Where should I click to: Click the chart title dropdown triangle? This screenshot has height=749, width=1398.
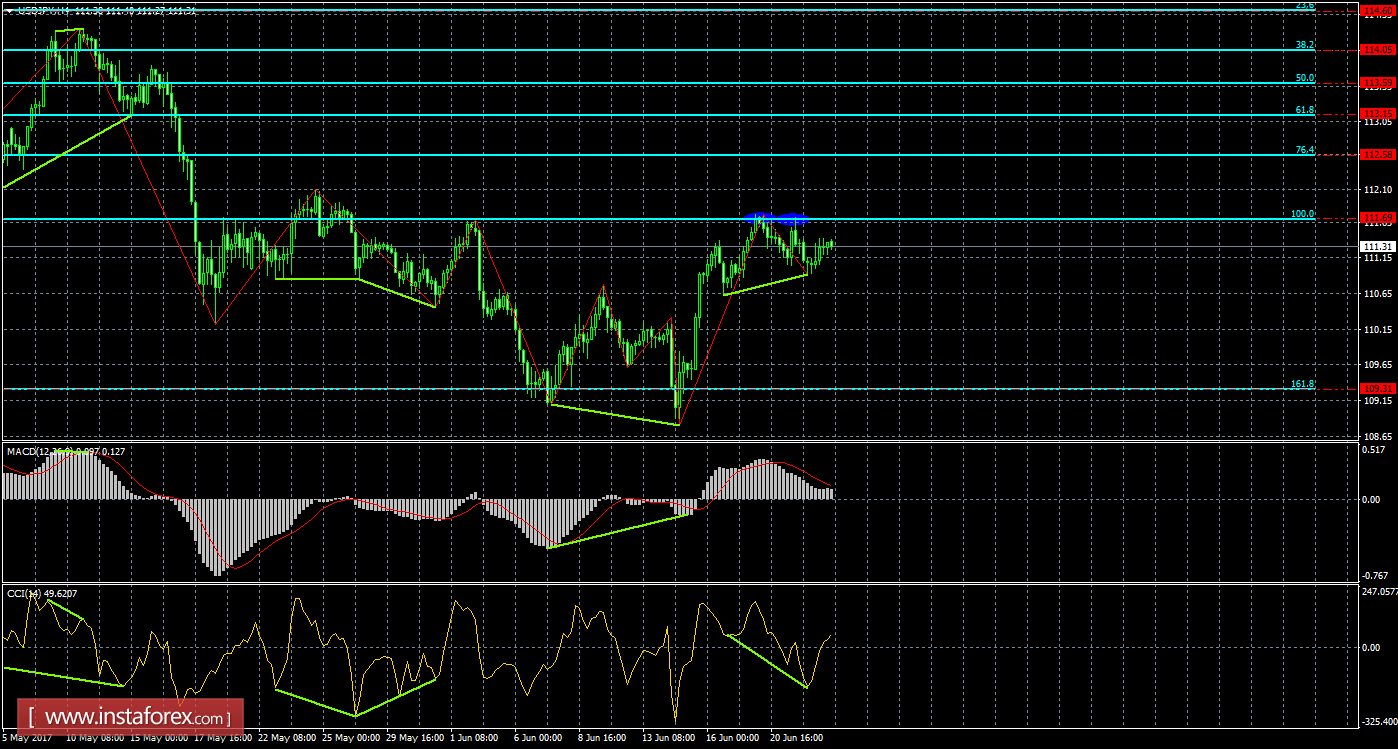[8, 10]
